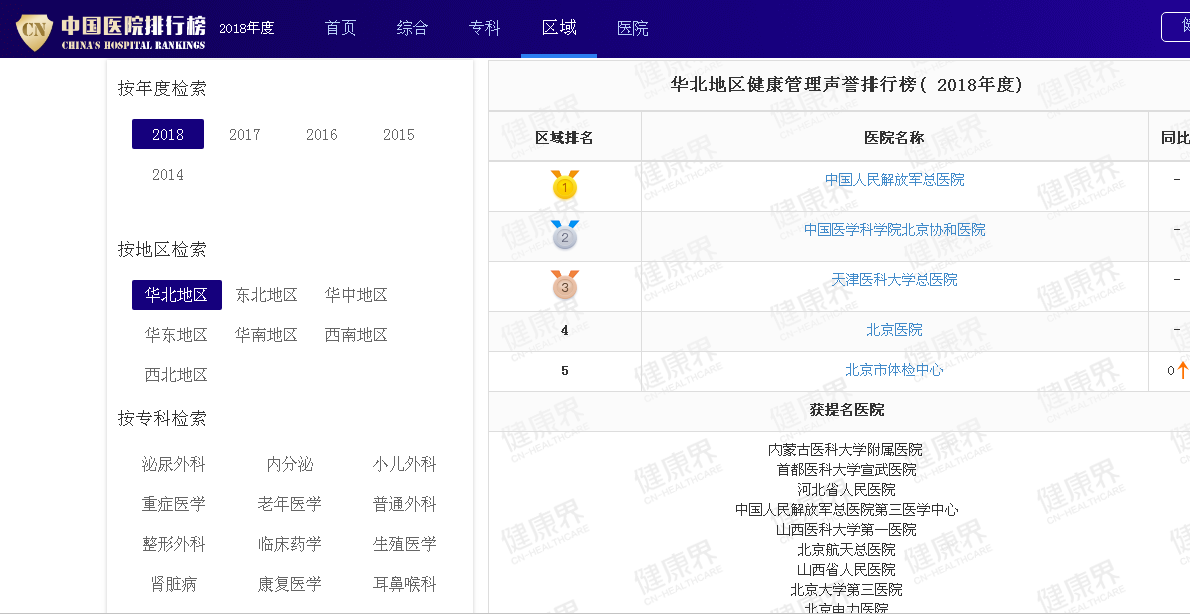This screenshot has width=1190, height=615.
Task: Click rank number 4 cell
Action: coord(565,330)
